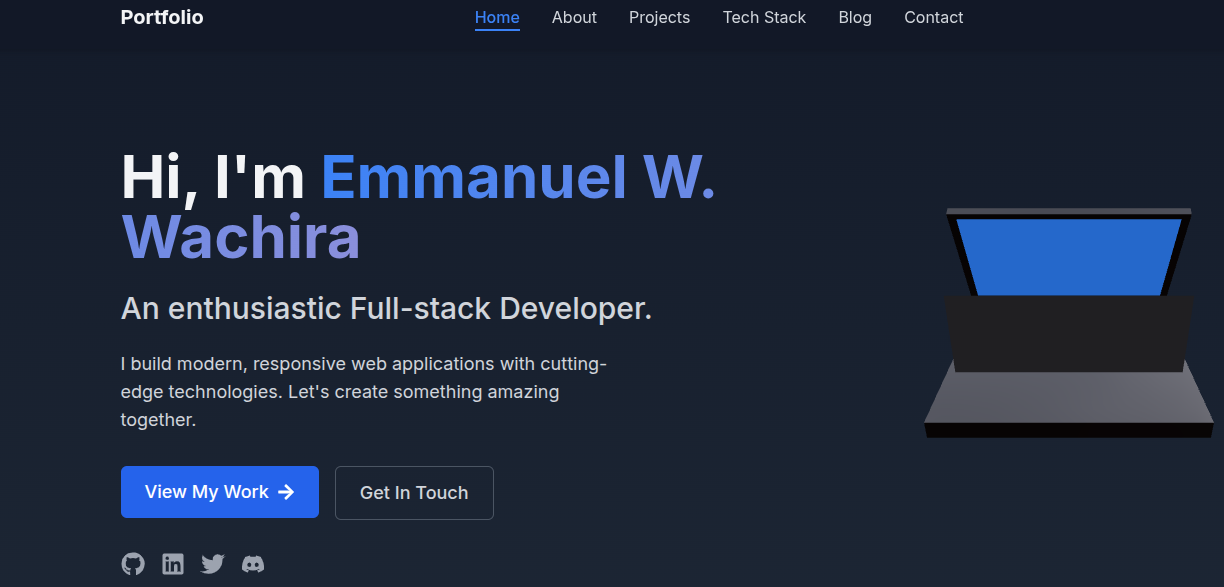Click the blue screen of the 3D laptop
Viewport: 1224px width, 587px height.
1068,256
